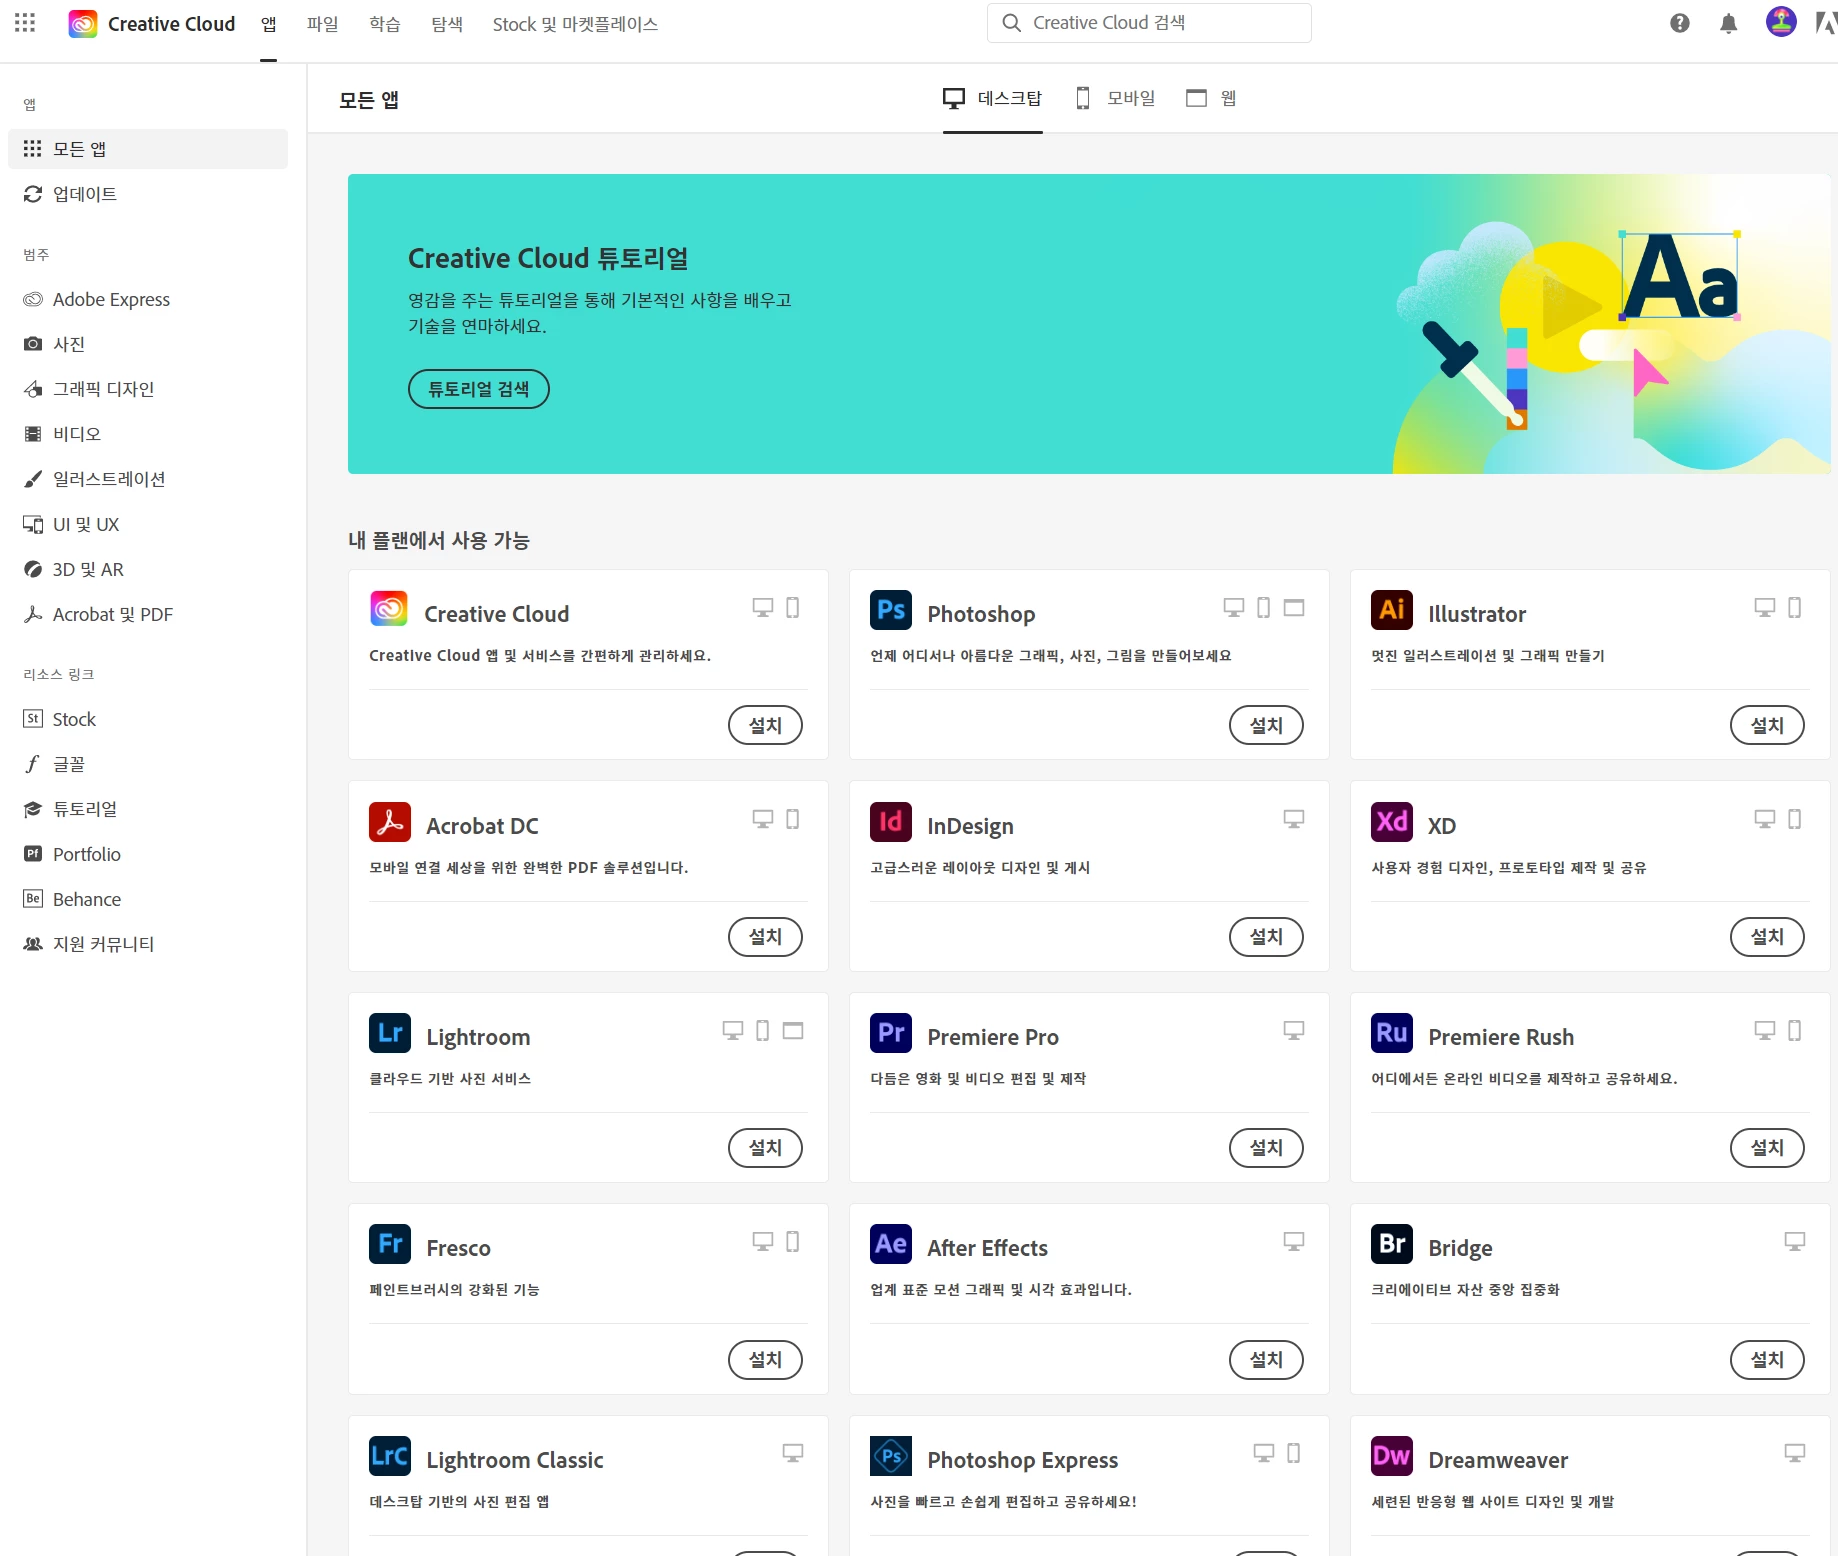Viewport: 1838px width, 1556px height.
Task: Click the Bridge app icon
Action: (1392, 1244)
